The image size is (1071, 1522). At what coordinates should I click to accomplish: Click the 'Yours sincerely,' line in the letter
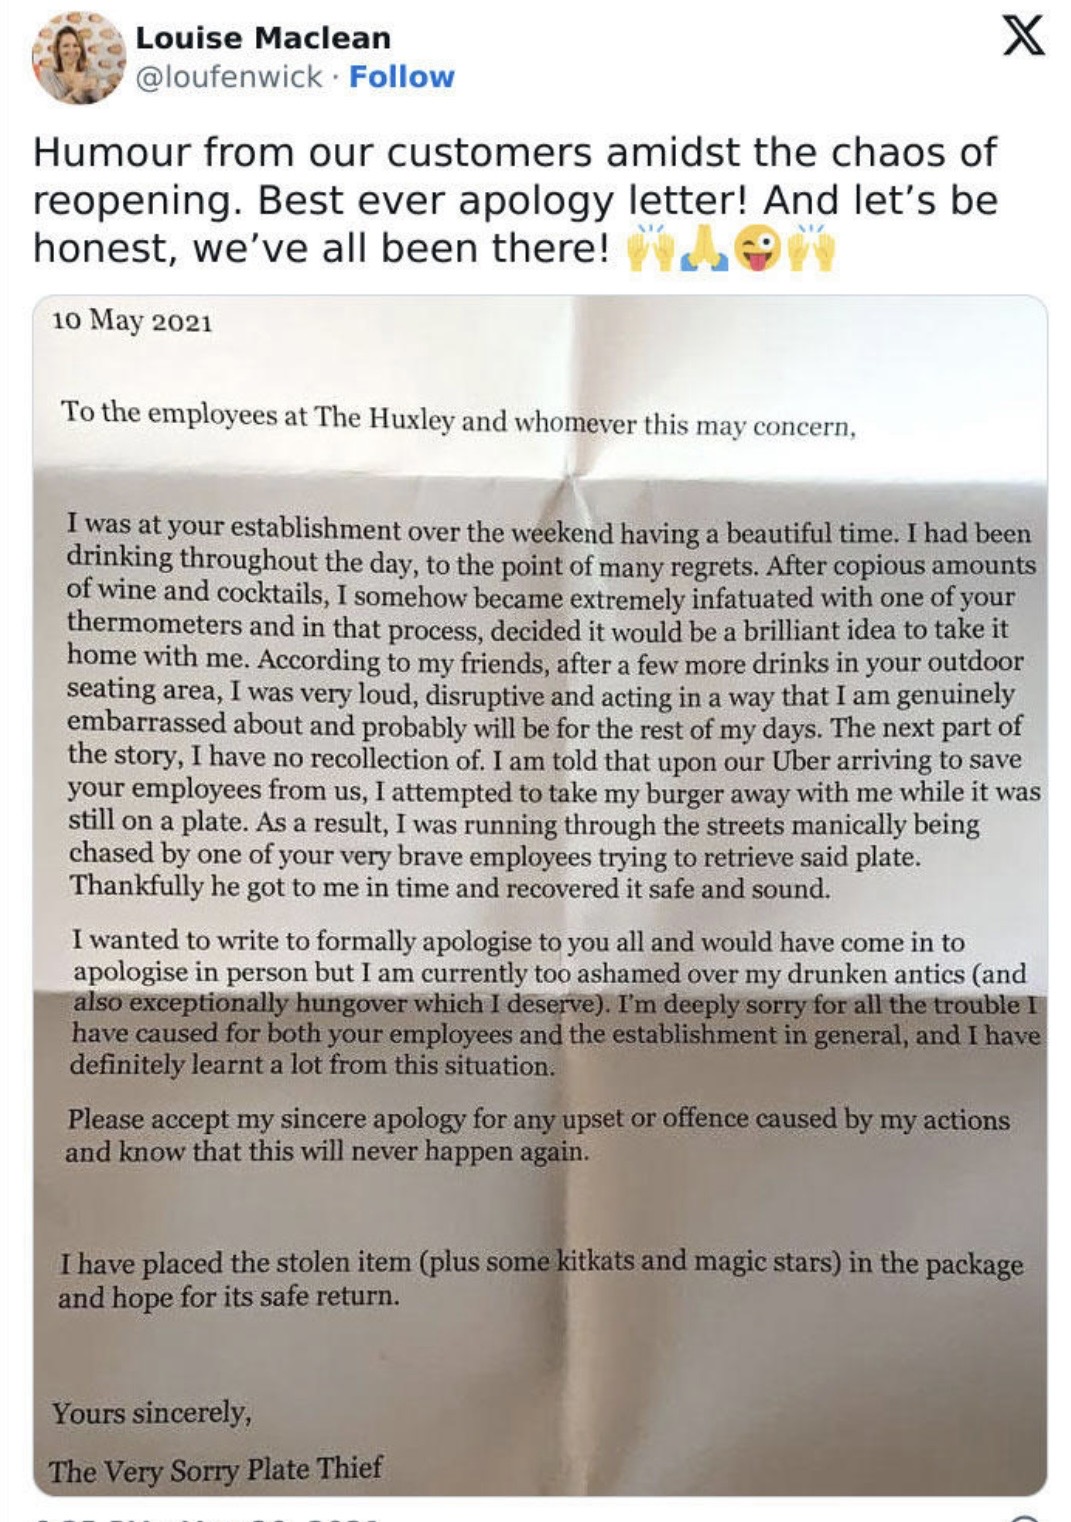click(x=152, y=1412)
